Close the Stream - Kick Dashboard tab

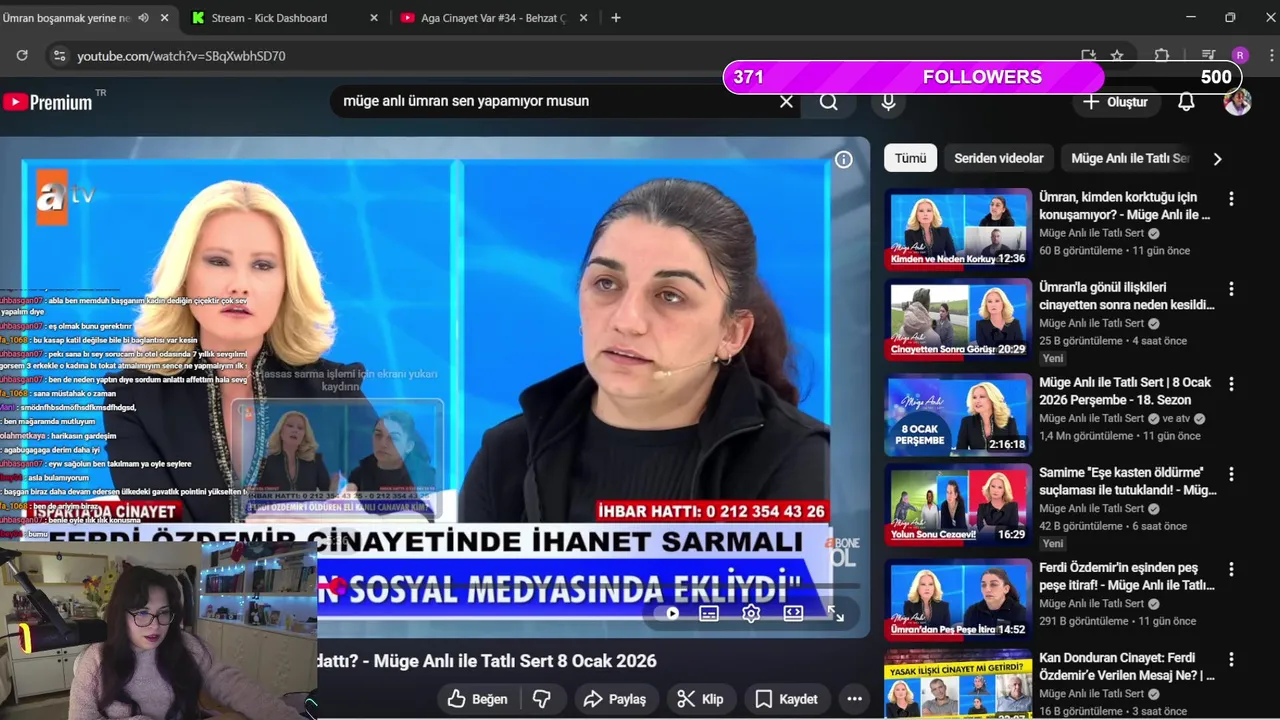pyautogui.click(x=374, y=18)
